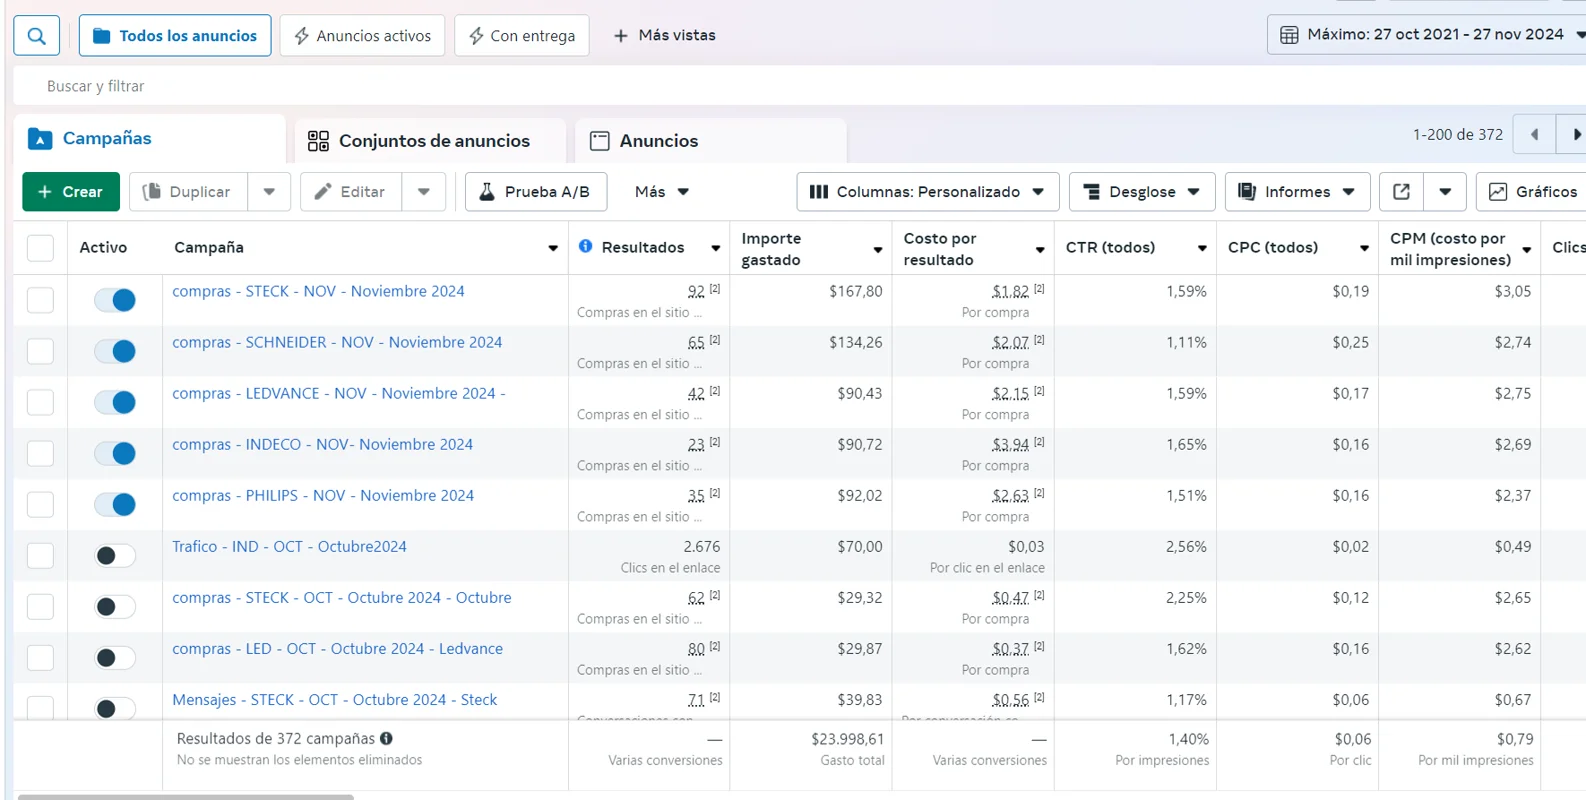Go to next page of campaigns
The image size is (1586, 800).
click(x=1575, y=134)
